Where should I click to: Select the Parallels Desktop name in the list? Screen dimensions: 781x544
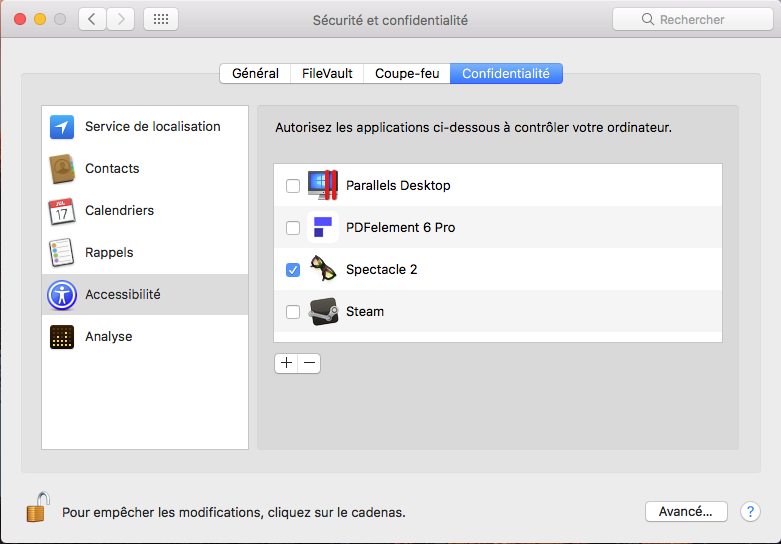[398, 185]
